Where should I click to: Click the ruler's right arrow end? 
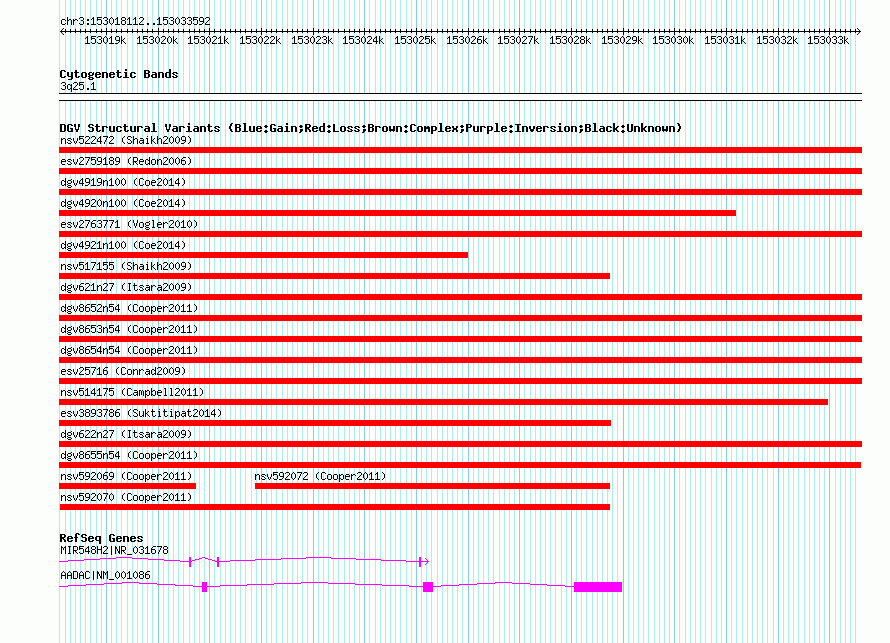pos(859,31)
